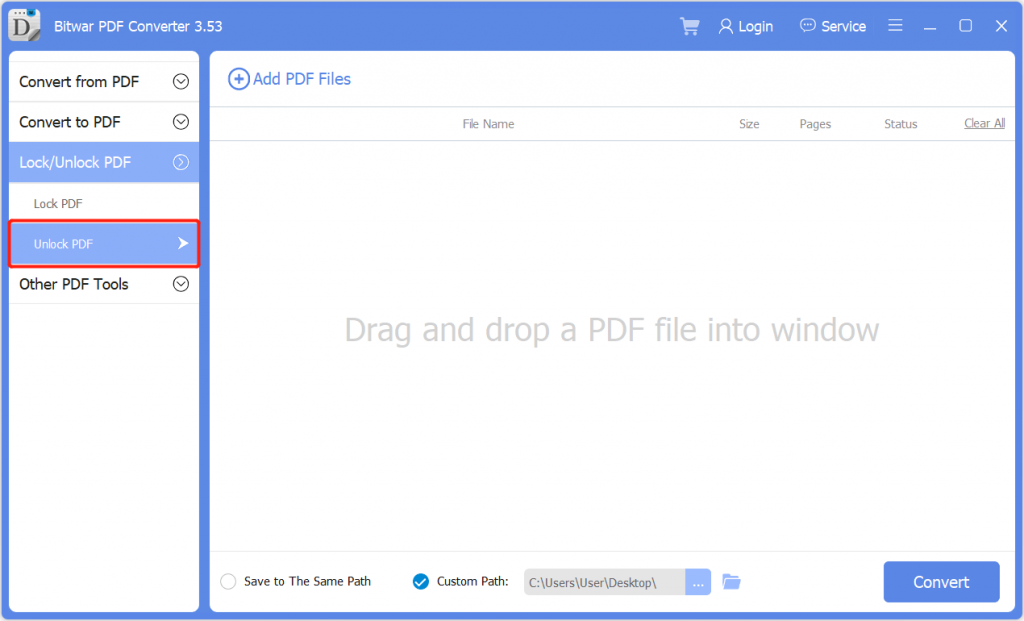The height and width of the screenshot is (621, 1024).
Task: Open the hamburger menu in the title bar
Action: pyautogui.click(x=895, y=26)
